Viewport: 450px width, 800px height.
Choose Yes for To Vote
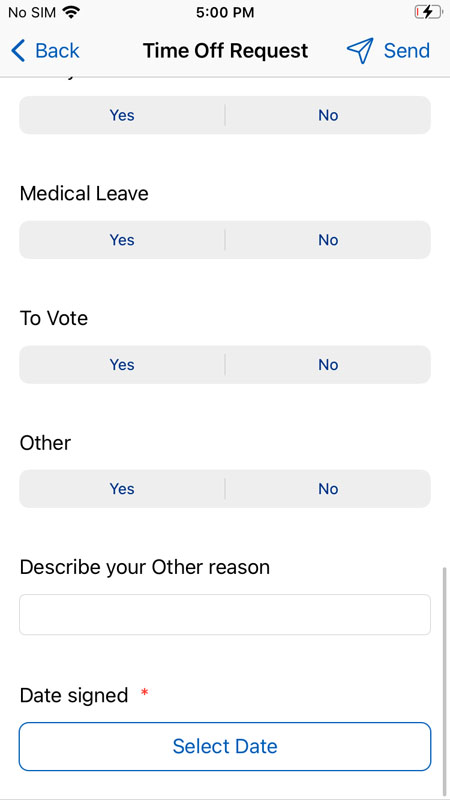[x=122, y=364]
